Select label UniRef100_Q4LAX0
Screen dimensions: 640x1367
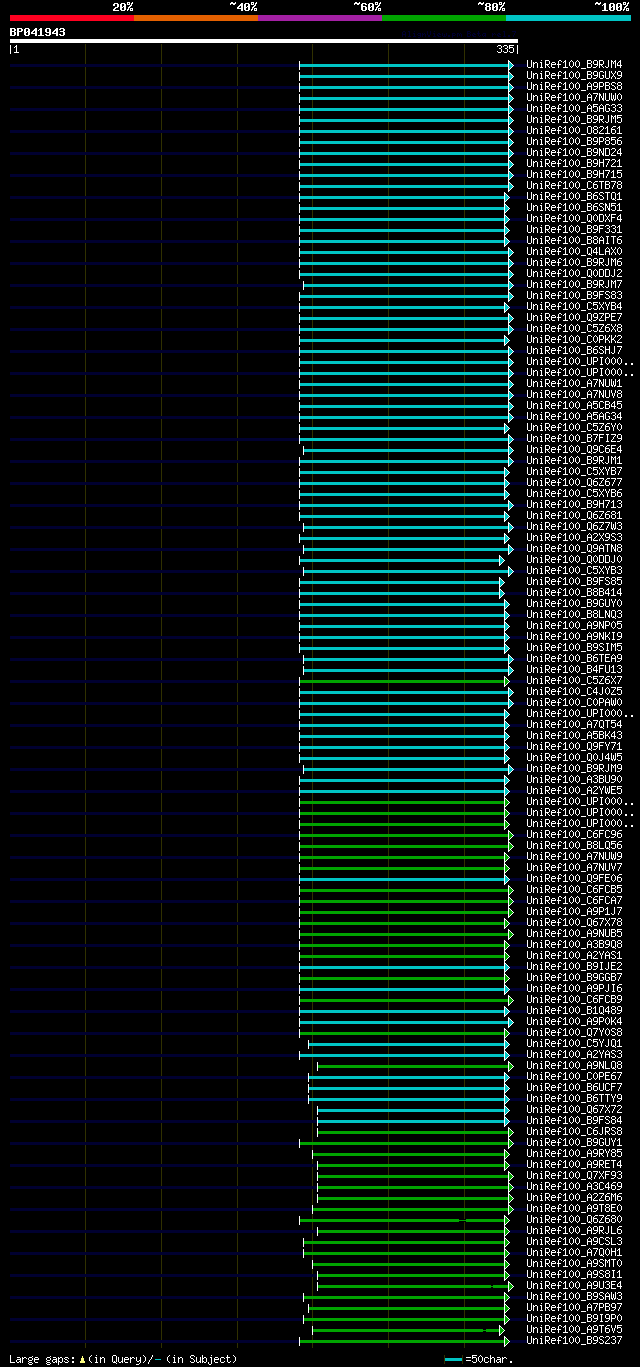point(574,252)
